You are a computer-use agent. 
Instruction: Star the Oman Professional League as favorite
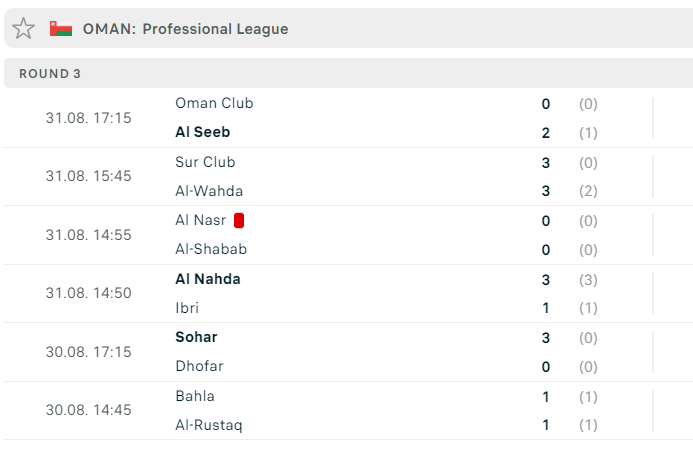[23, 28]
